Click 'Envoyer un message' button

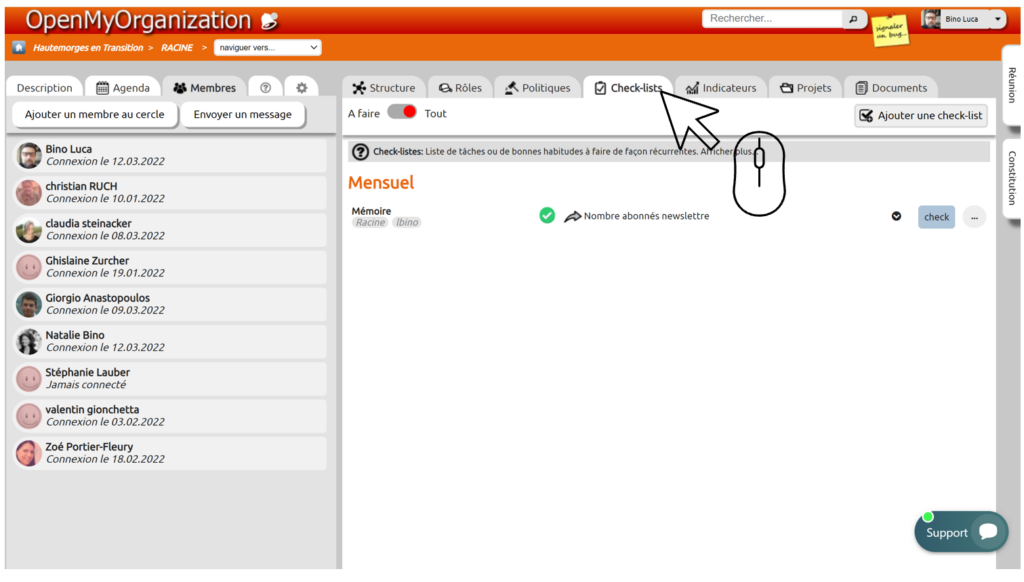point(242,114)
